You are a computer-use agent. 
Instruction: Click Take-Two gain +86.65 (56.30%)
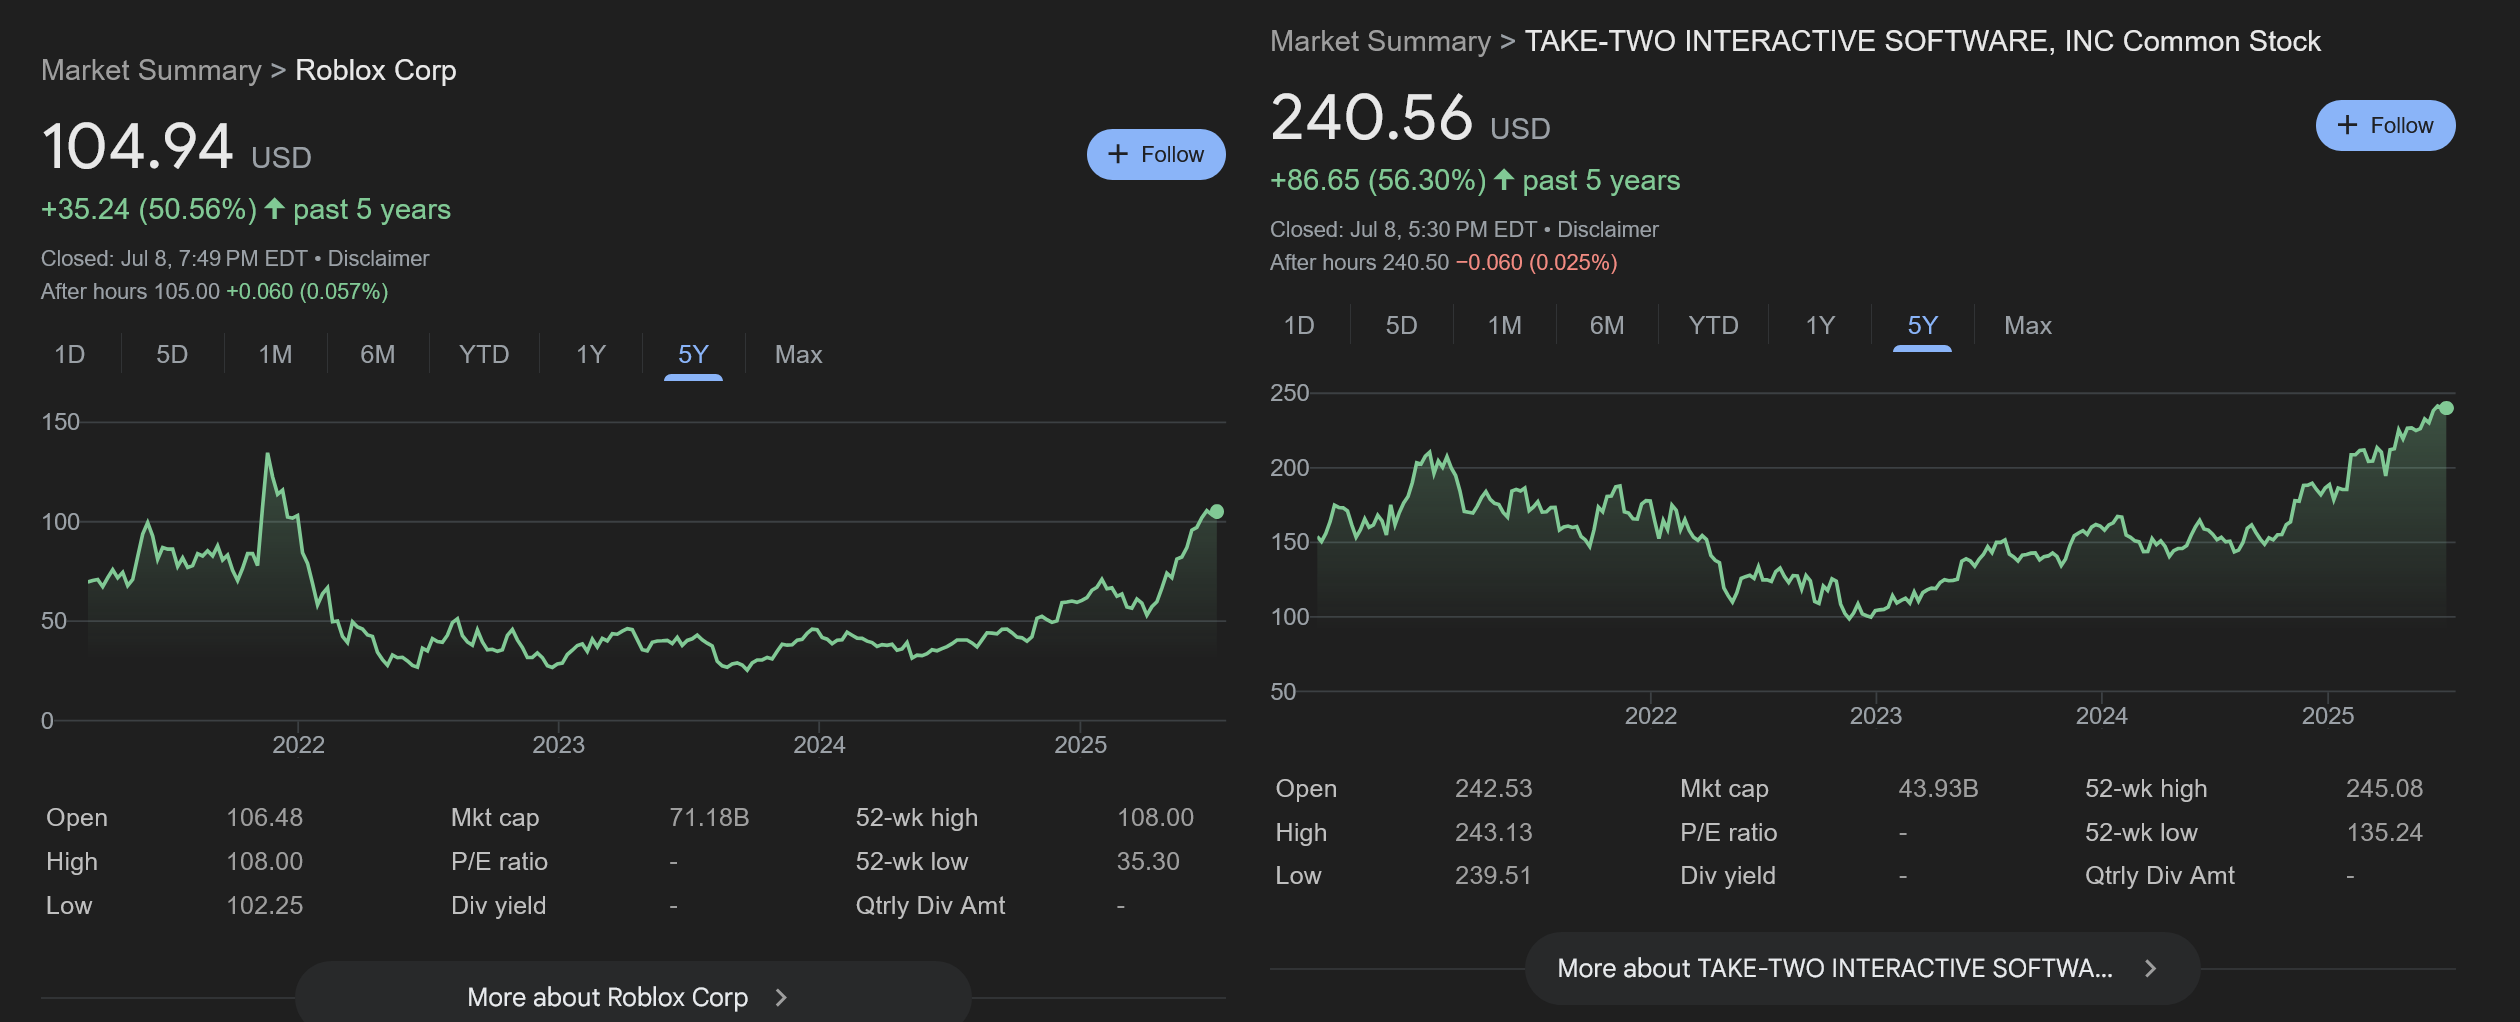pos(1378,180)
